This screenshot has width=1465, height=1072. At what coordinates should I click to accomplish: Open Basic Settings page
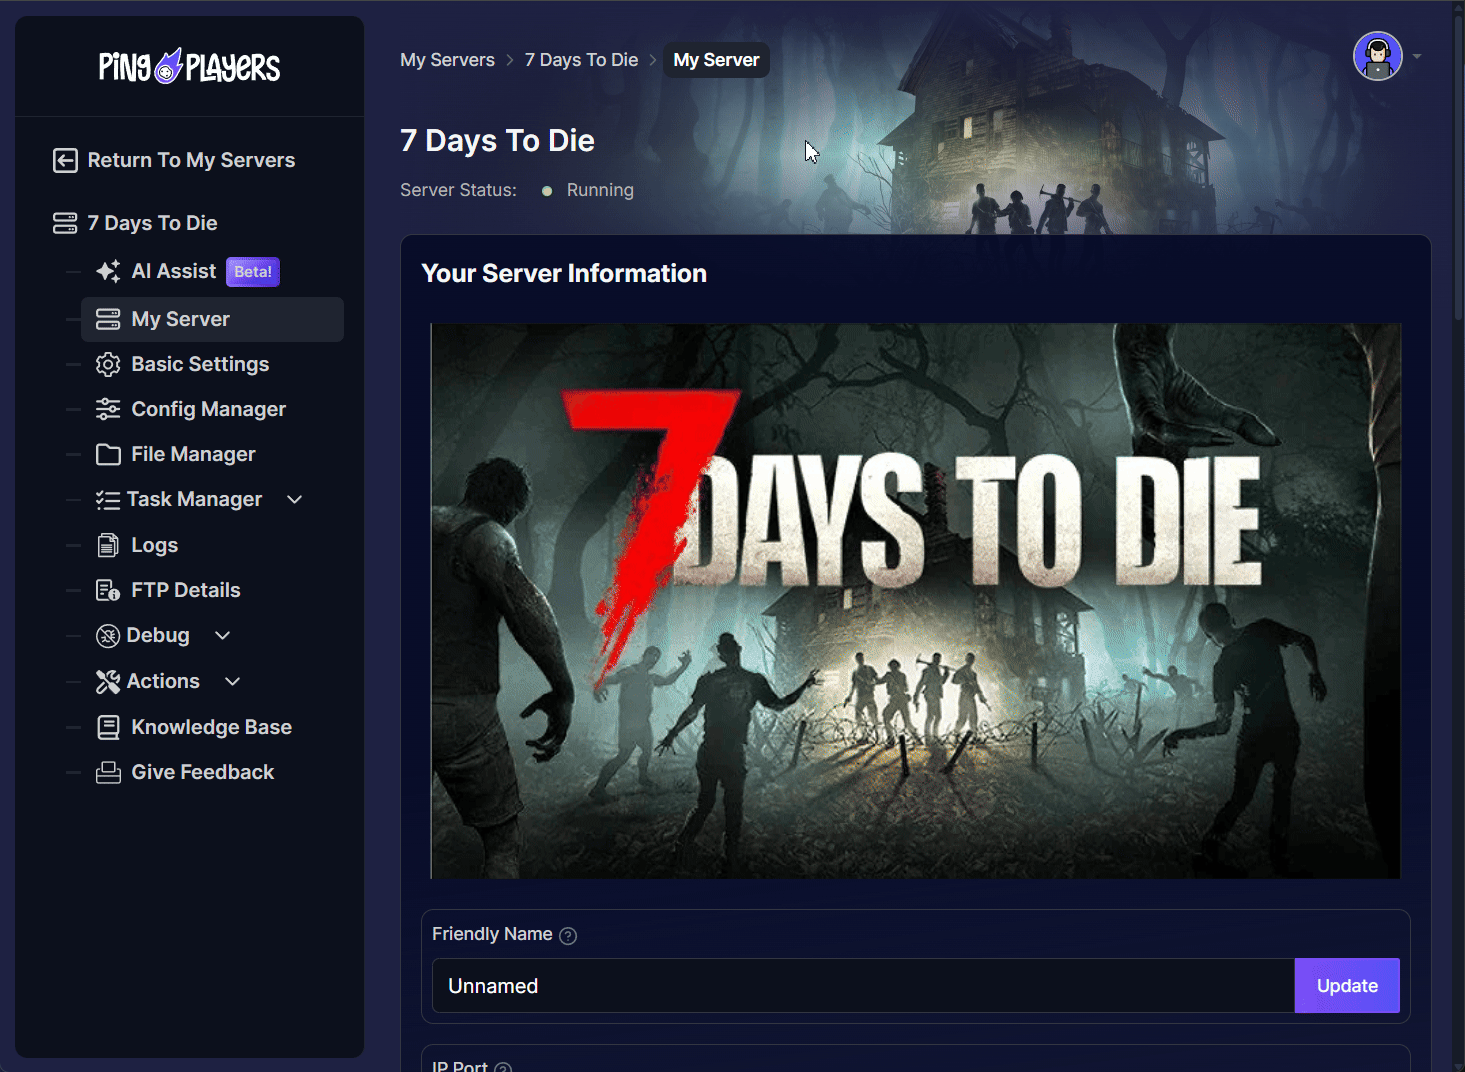coord(200,364)
